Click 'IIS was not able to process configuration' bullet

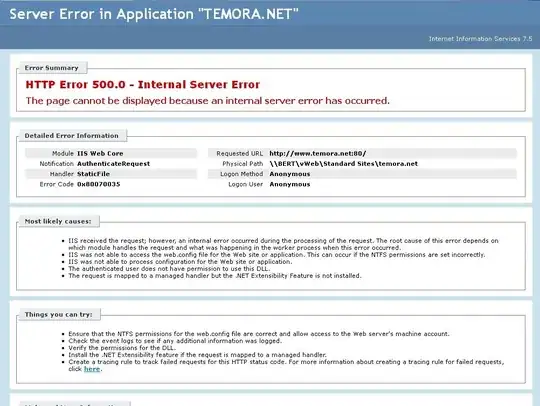(180, 262)
